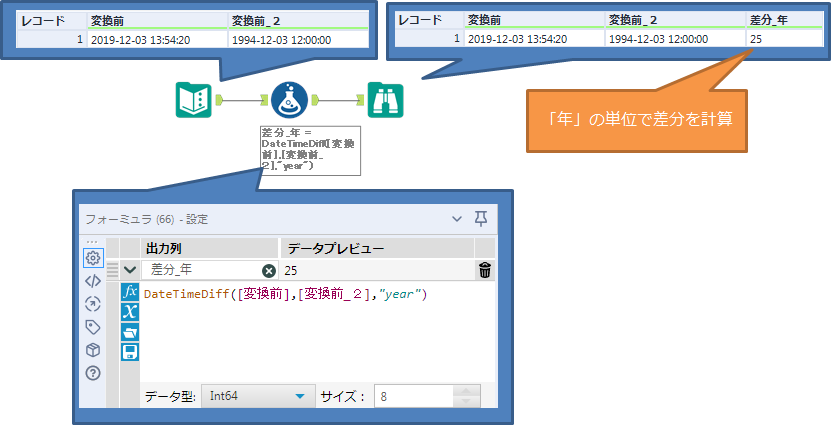Click the レコード header in left table
The width and height of the screenshot is (831, 425).
pyautogui.click(x=51, y=20)
